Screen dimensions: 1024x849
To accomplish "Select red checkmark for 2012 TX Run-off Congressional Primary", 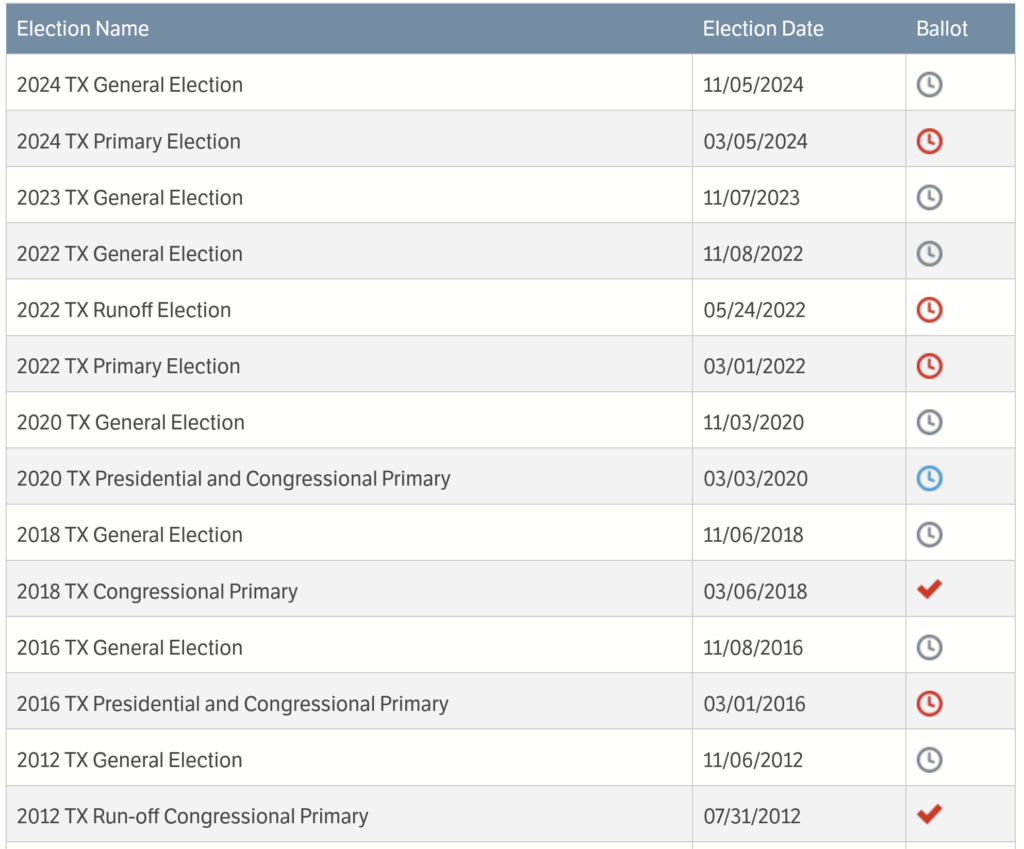I will coord(929,814).
